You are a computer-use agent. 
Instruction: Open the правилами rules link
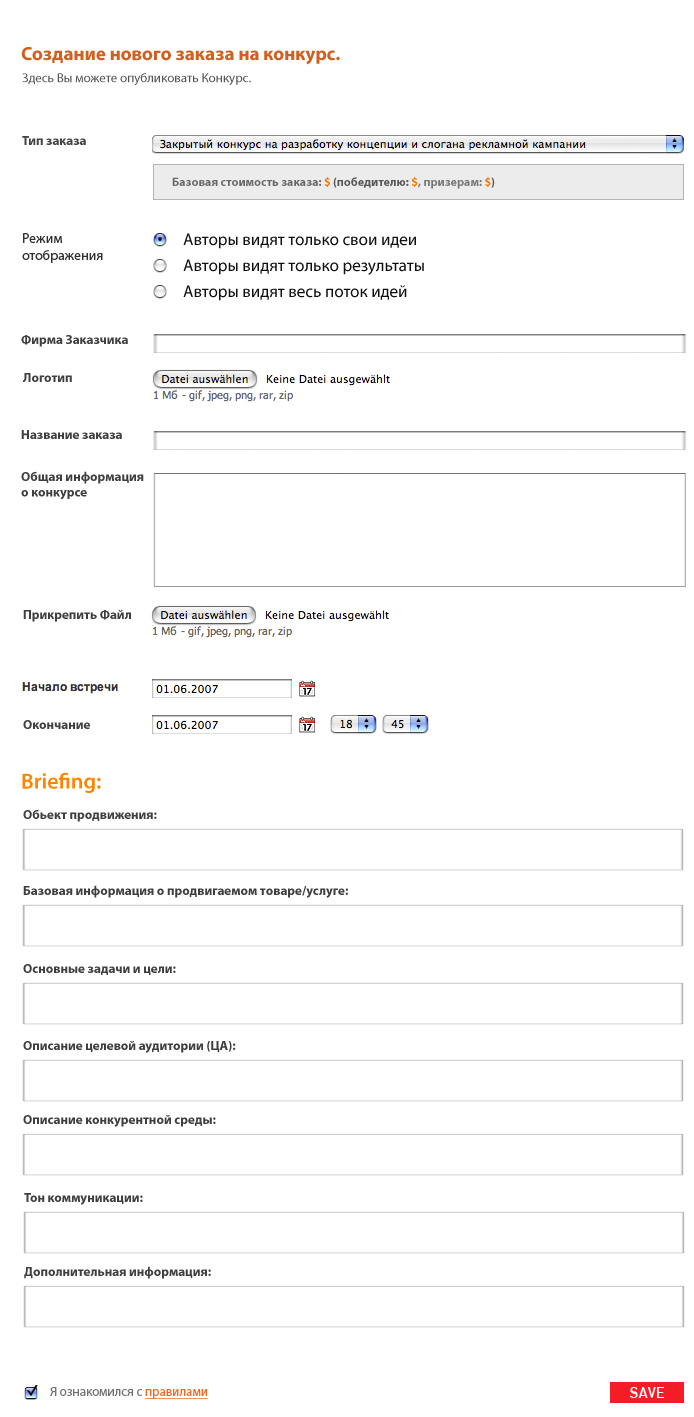click(x=175, y=1391)
